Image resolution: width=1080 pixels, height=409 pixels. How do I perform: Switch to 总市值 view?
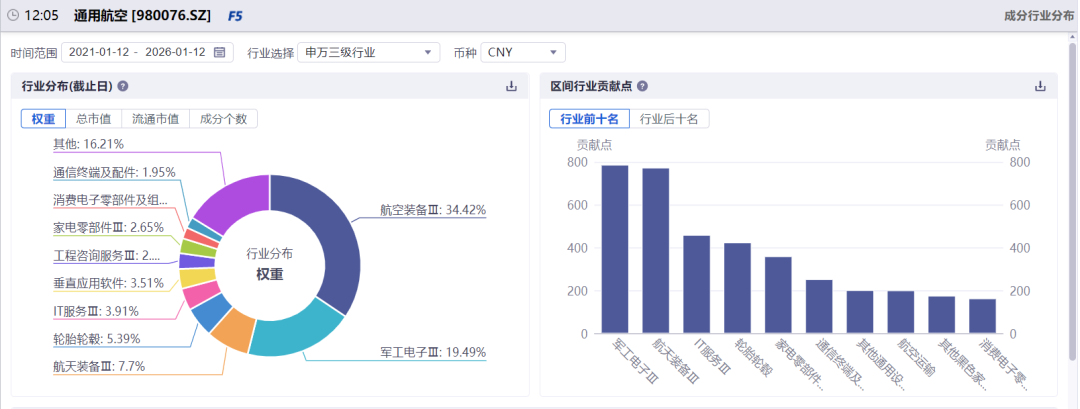tap(93, 119)
